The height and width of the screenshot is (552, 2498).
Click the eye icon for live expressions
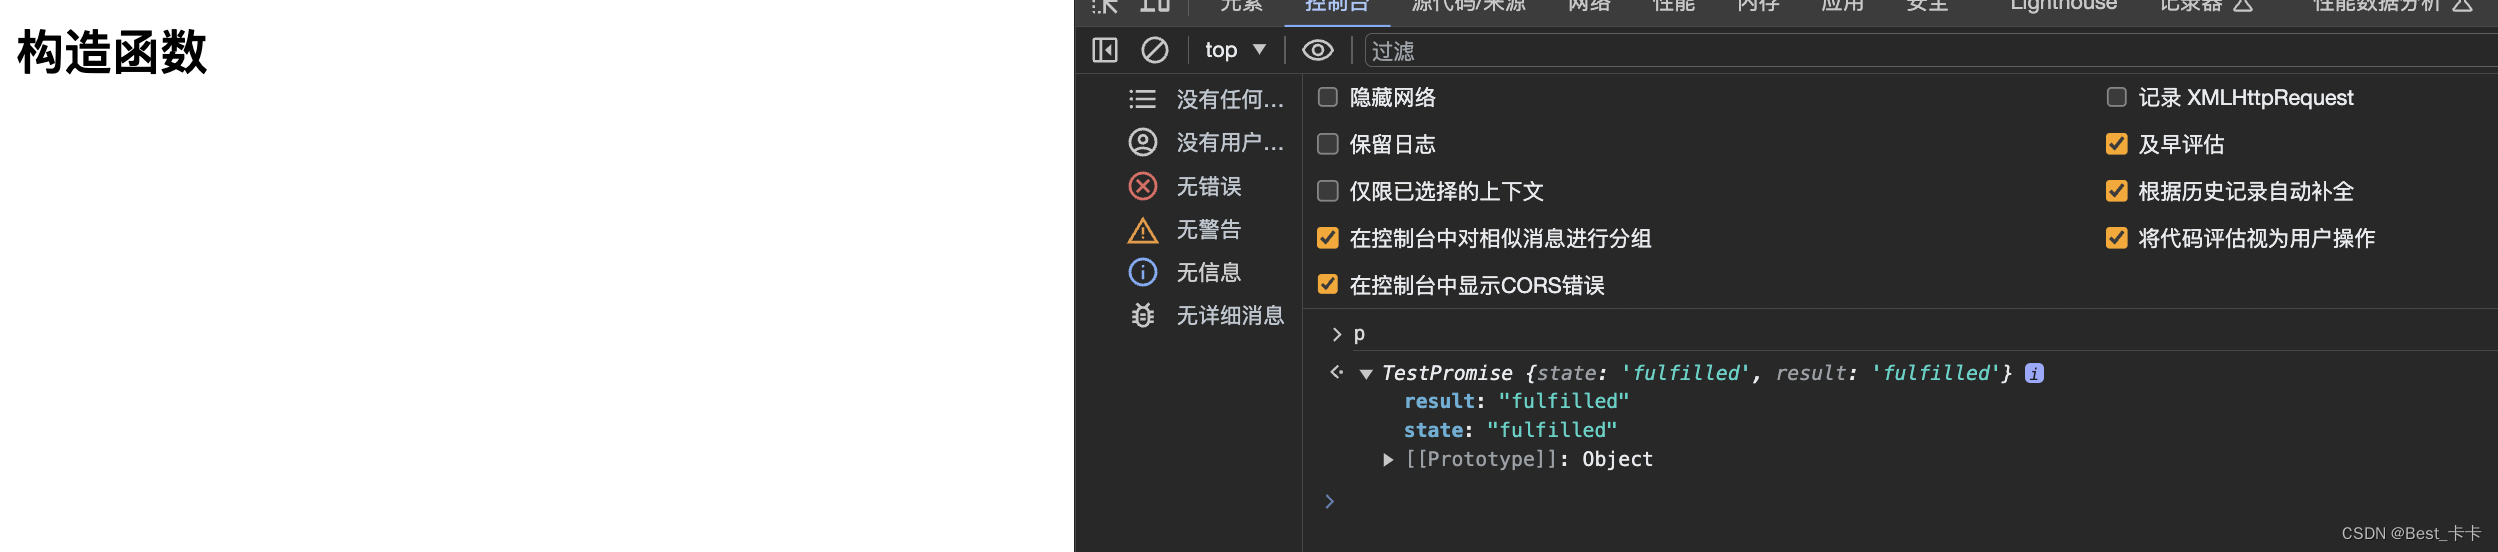(x=1317, y=50)
